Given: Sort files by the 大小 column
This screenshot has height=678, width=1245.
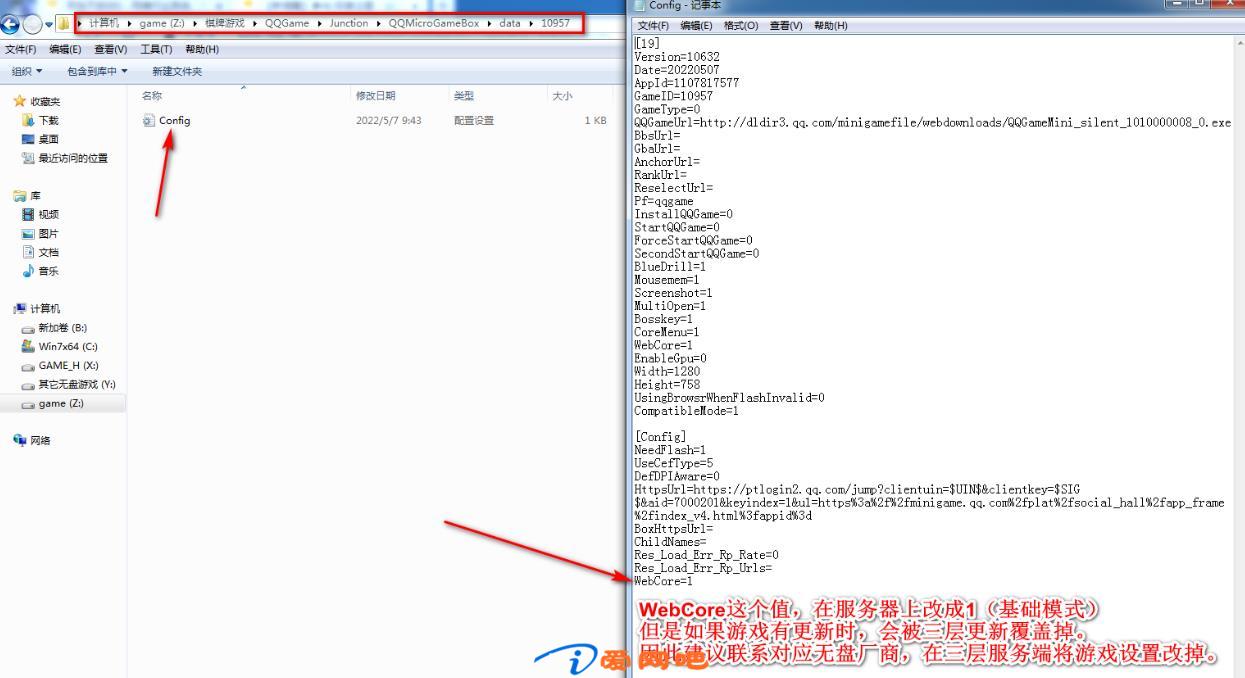Looking at the screenshot, I should [x=562, y=96].
